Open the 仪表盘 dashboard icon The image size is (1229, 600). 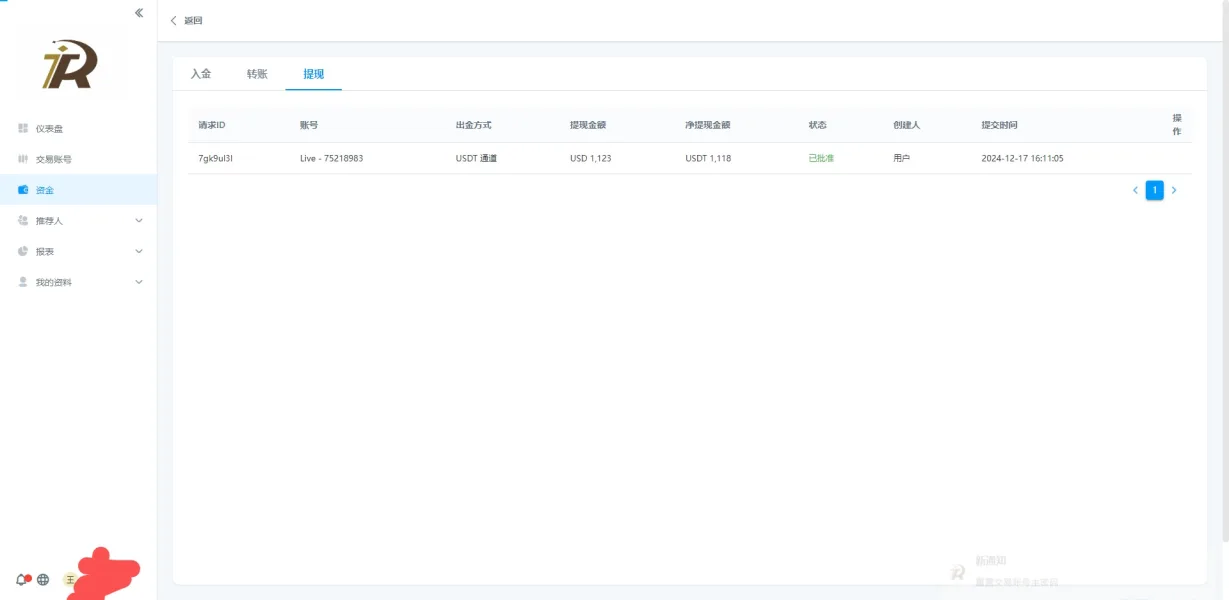(x=23, y=128)
